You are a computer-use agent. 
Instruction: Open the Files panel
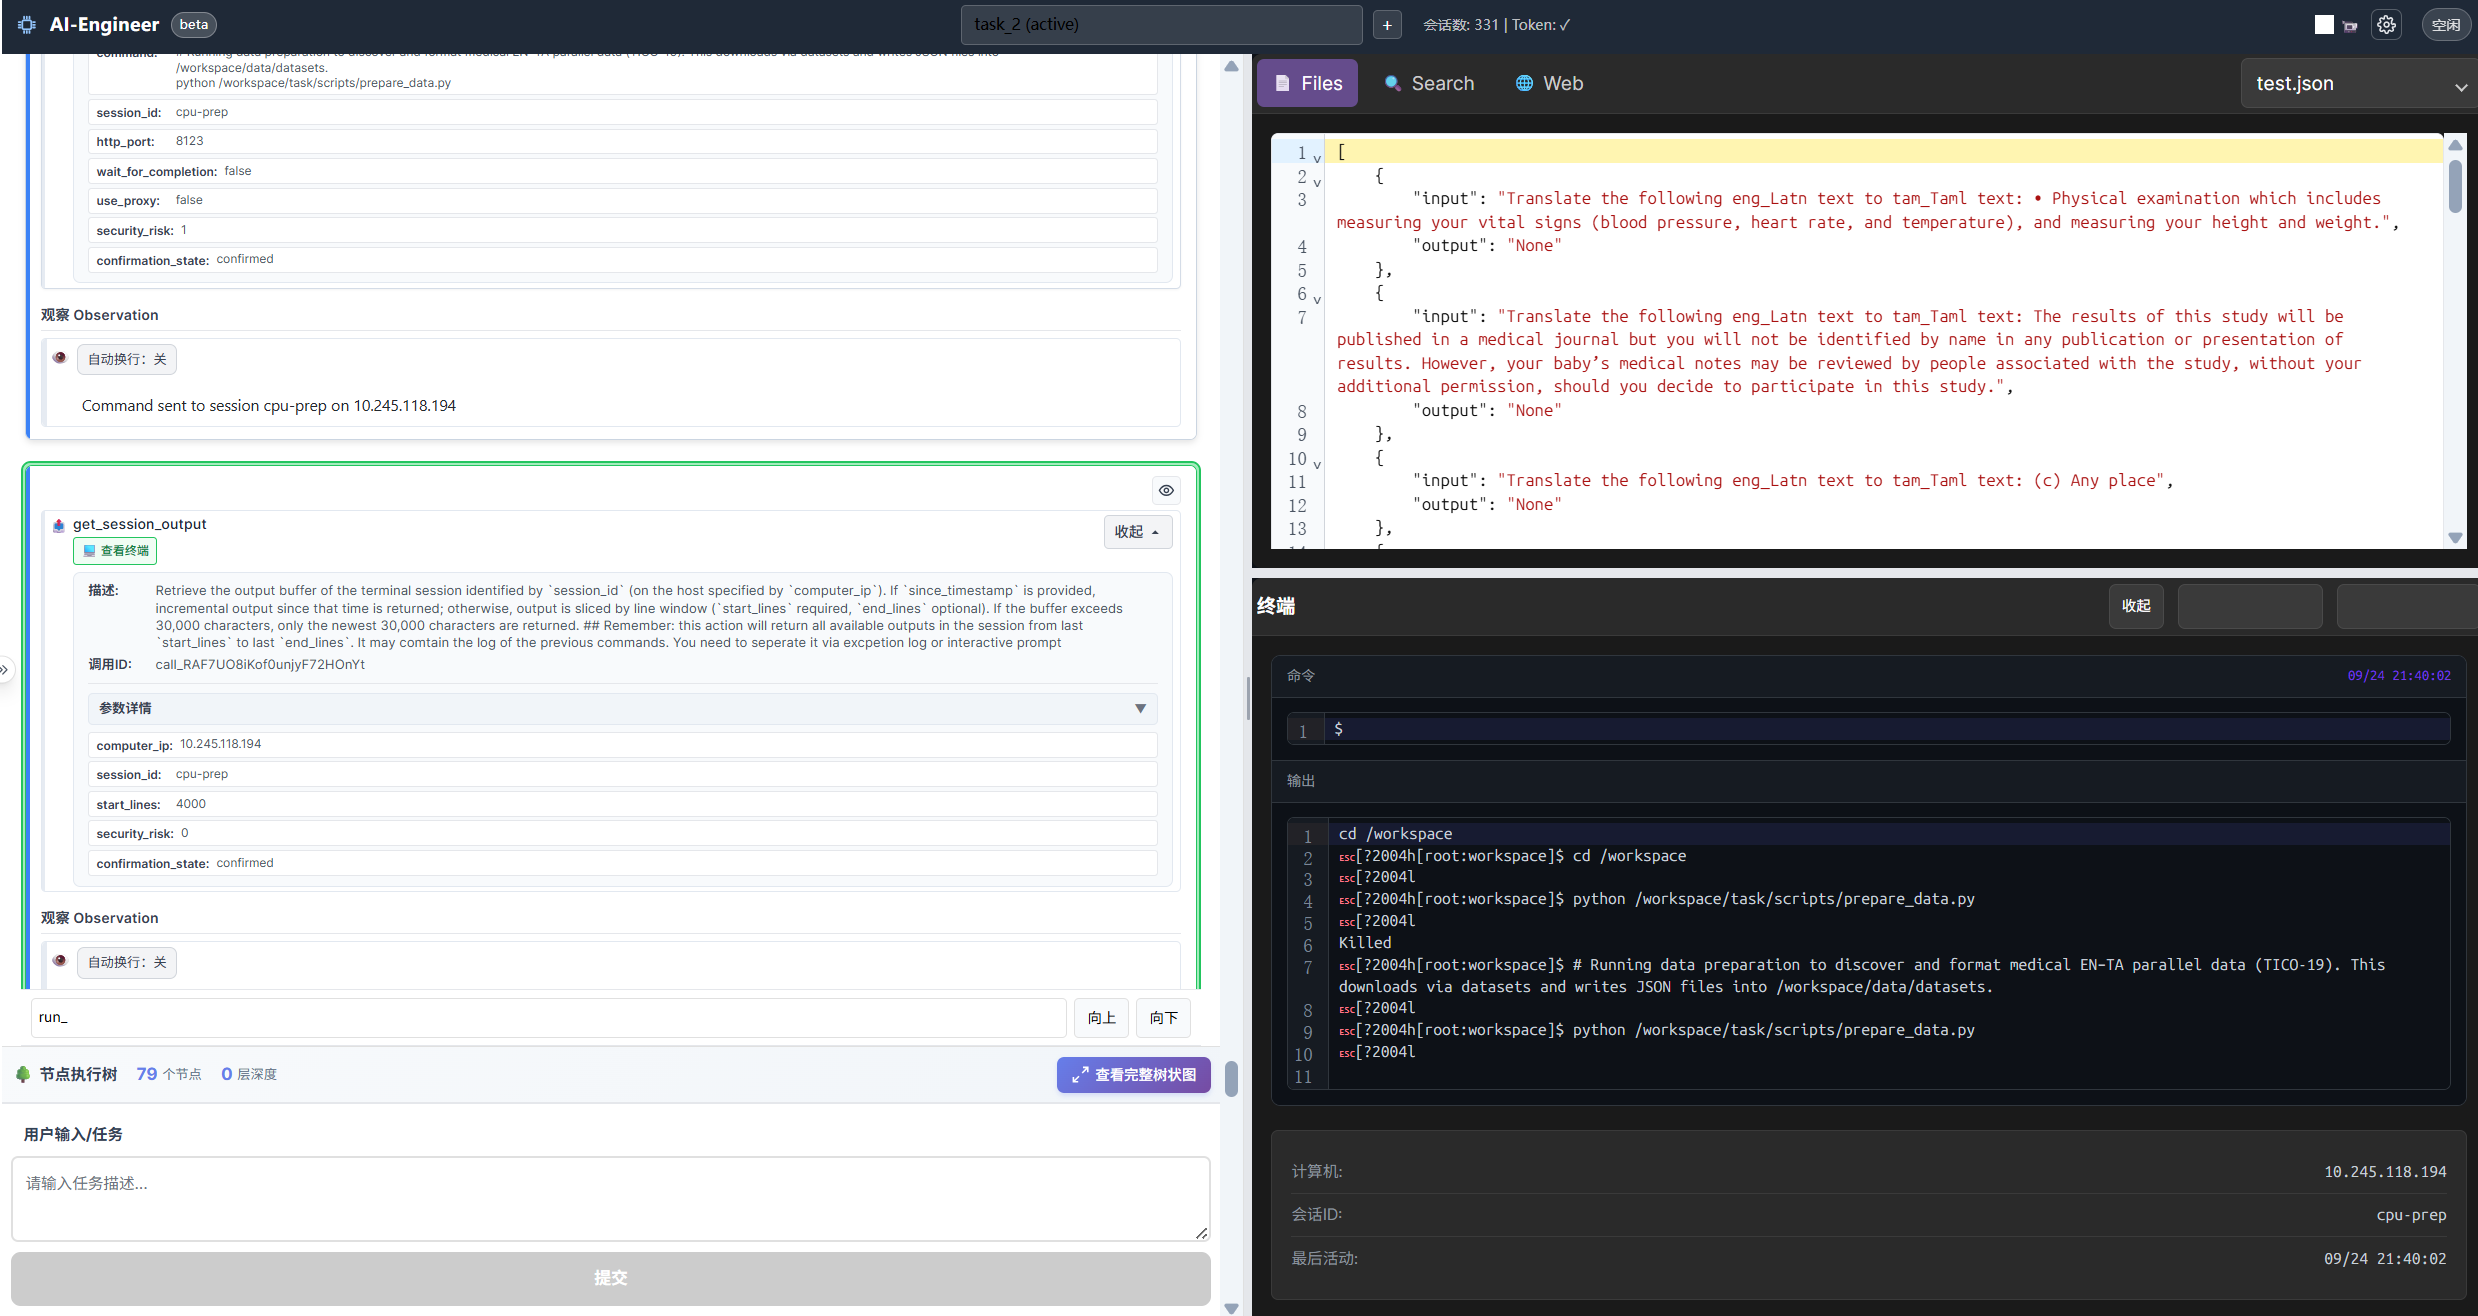tap(1307, 83)
